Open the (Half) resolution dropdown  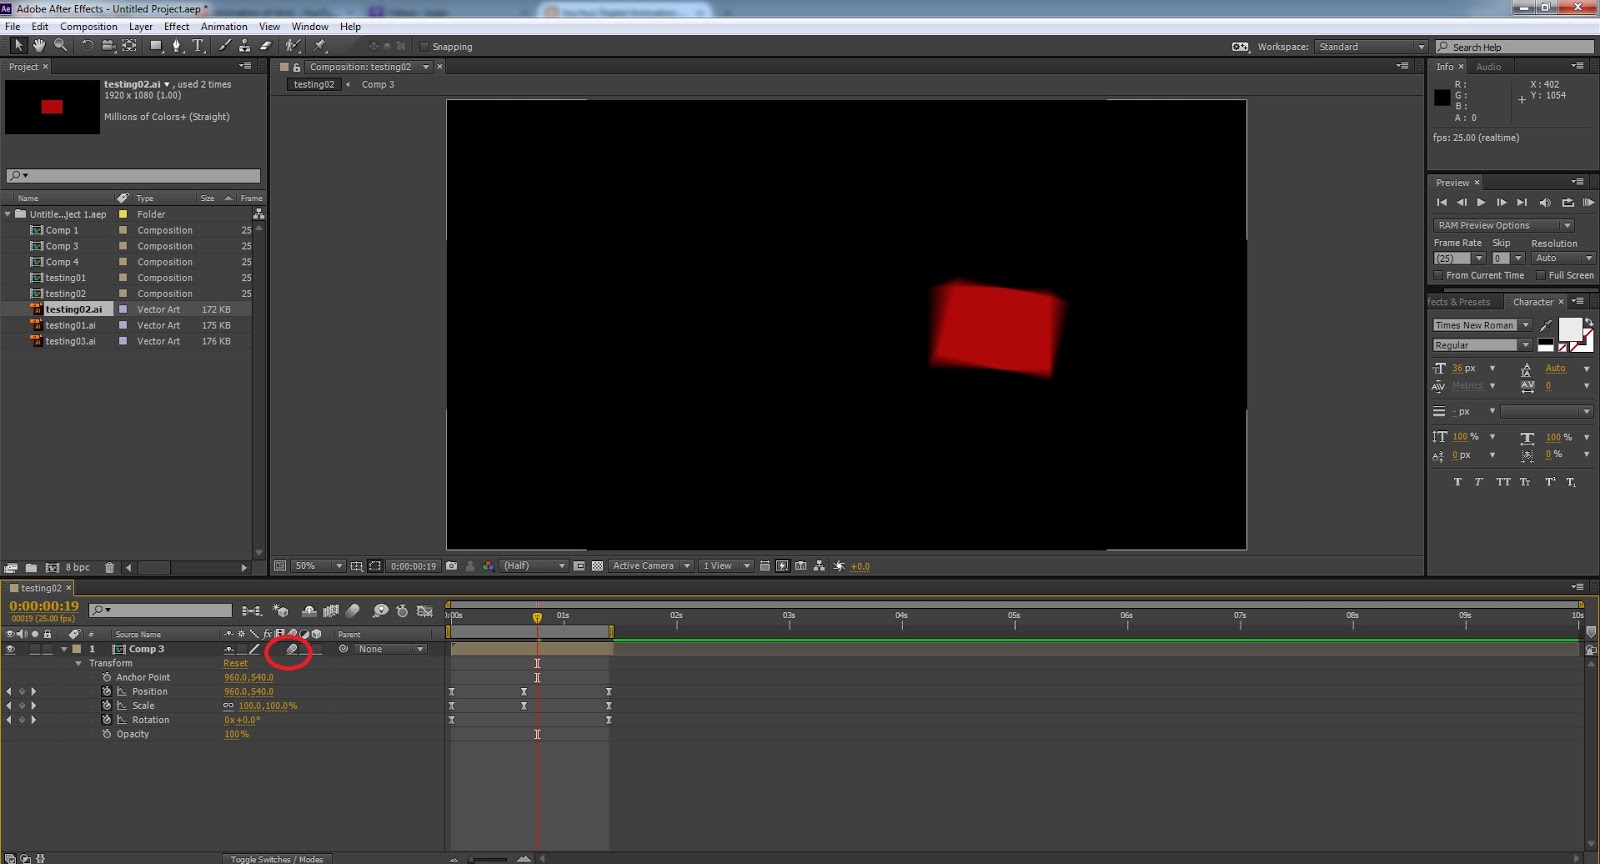(x=533, y=566)
